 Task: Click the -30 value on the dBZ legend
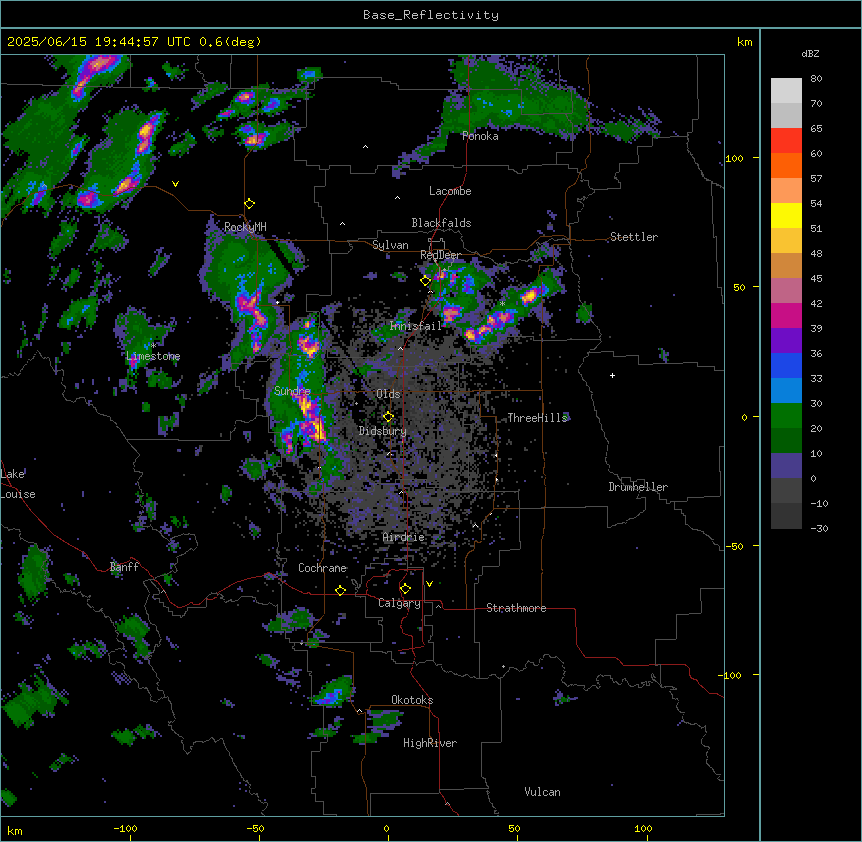(819, 529)
